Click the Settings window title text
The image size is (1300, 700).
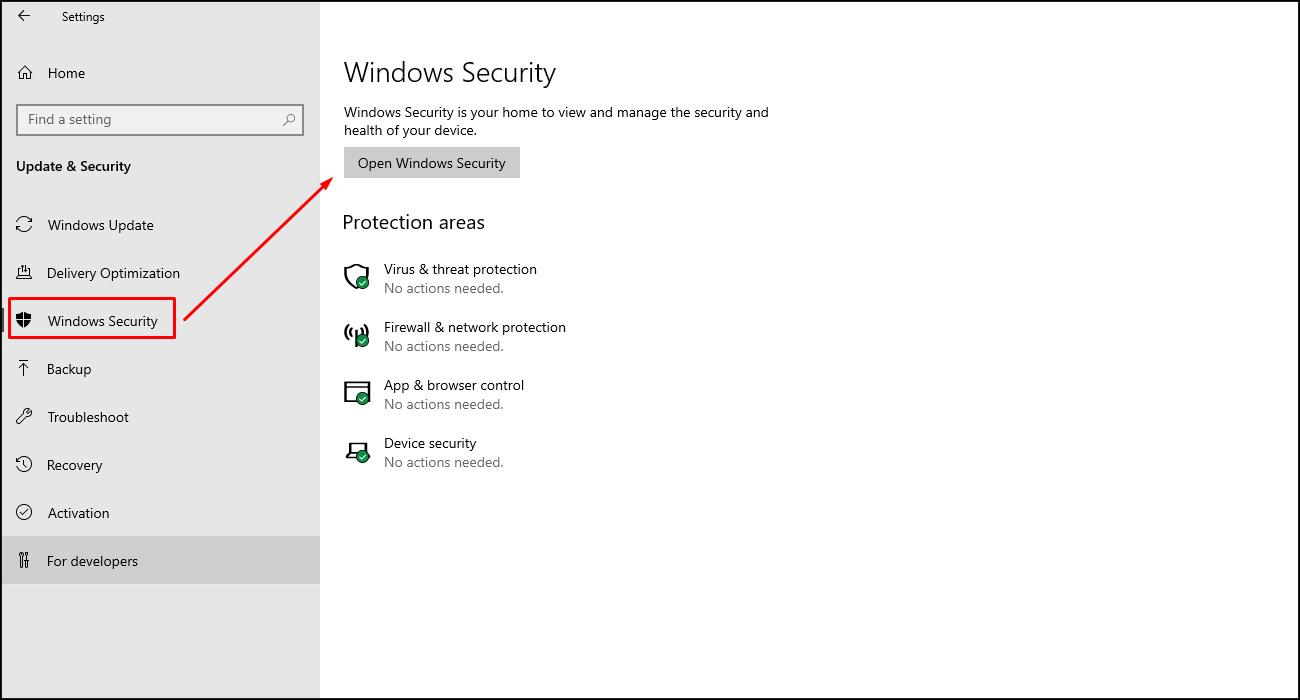(x=83, y=17)
